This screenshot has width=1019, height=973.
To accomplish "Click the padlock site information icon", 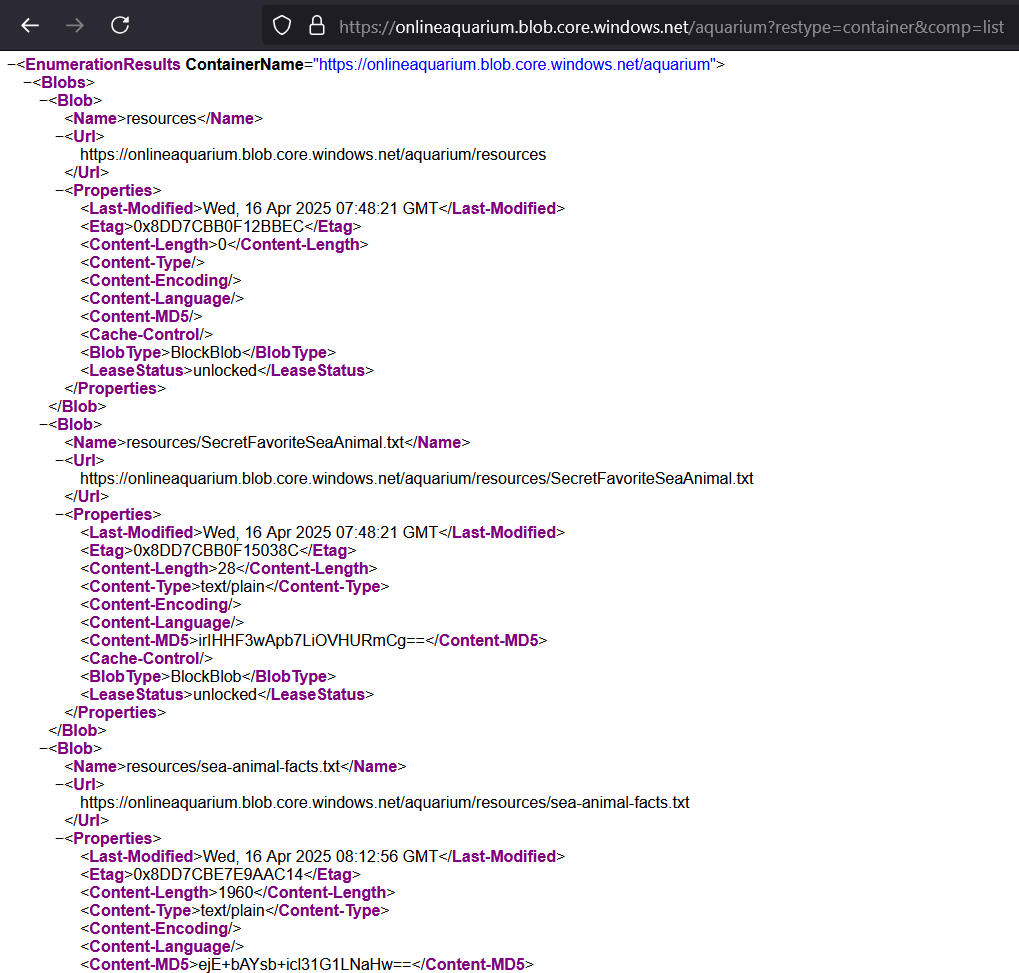I will 316,26.
